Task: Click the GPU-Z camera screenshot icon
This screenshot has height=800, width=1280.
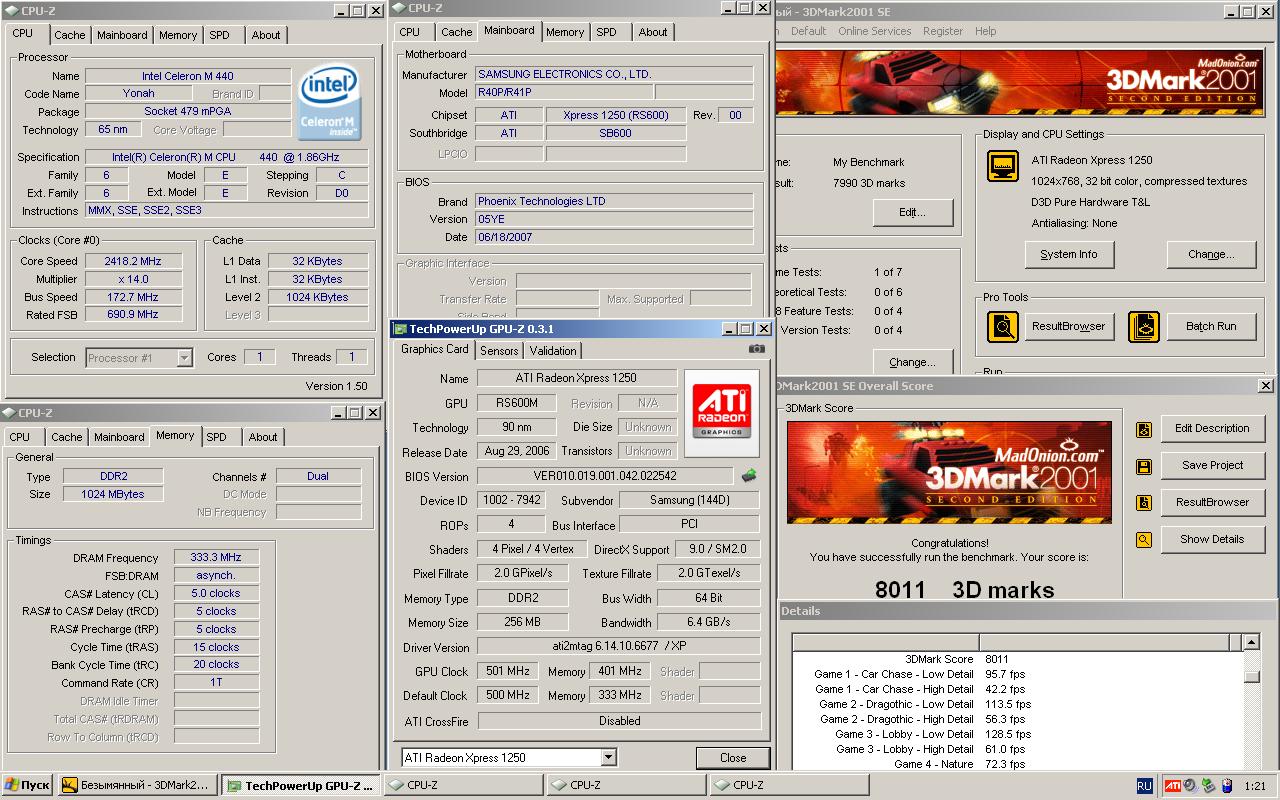Action: click(757, 349)
